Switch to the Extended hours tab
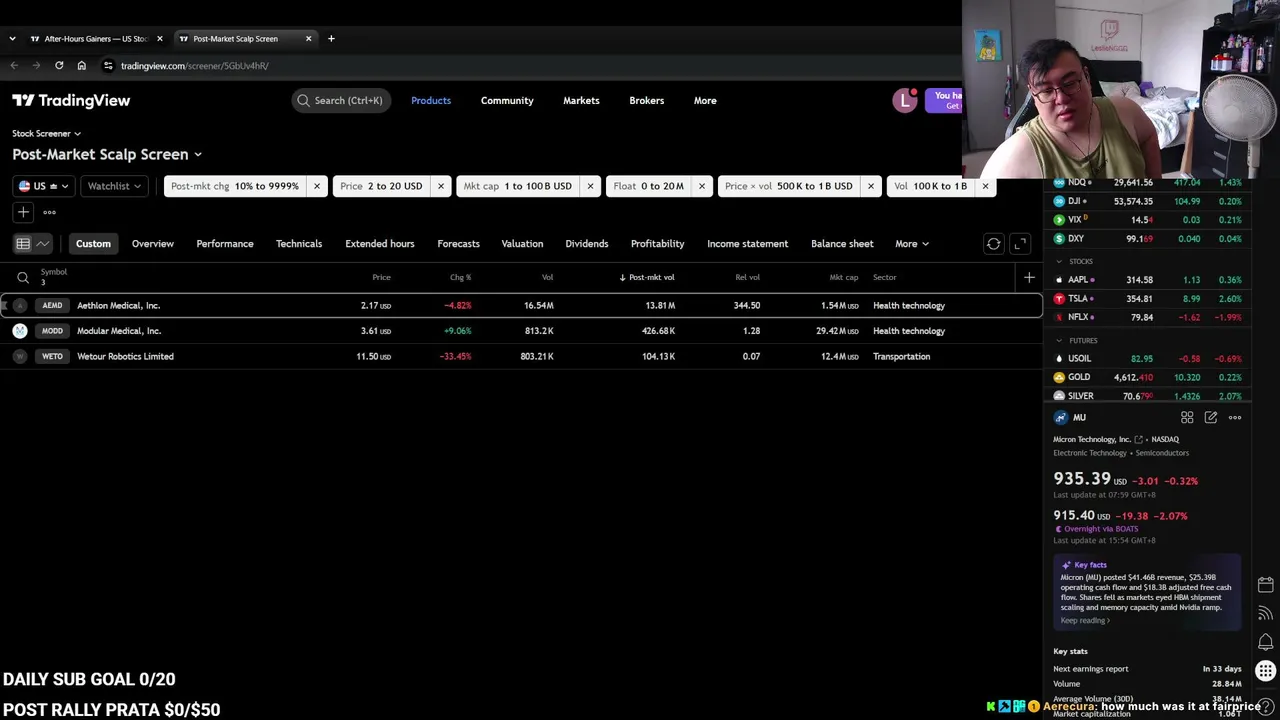The width and height of the screenshot is (1280, 720). [380, 244]
